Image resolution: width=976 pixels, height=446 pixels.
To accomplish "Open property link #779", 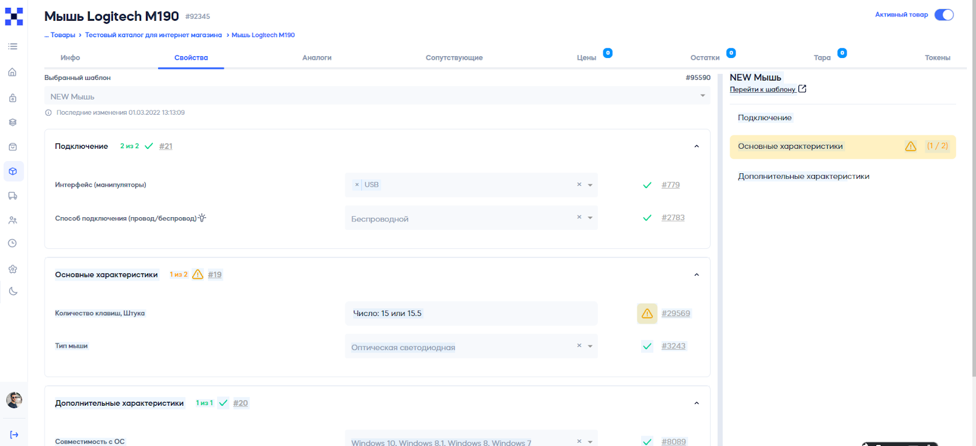I will (x=672, y=185).
